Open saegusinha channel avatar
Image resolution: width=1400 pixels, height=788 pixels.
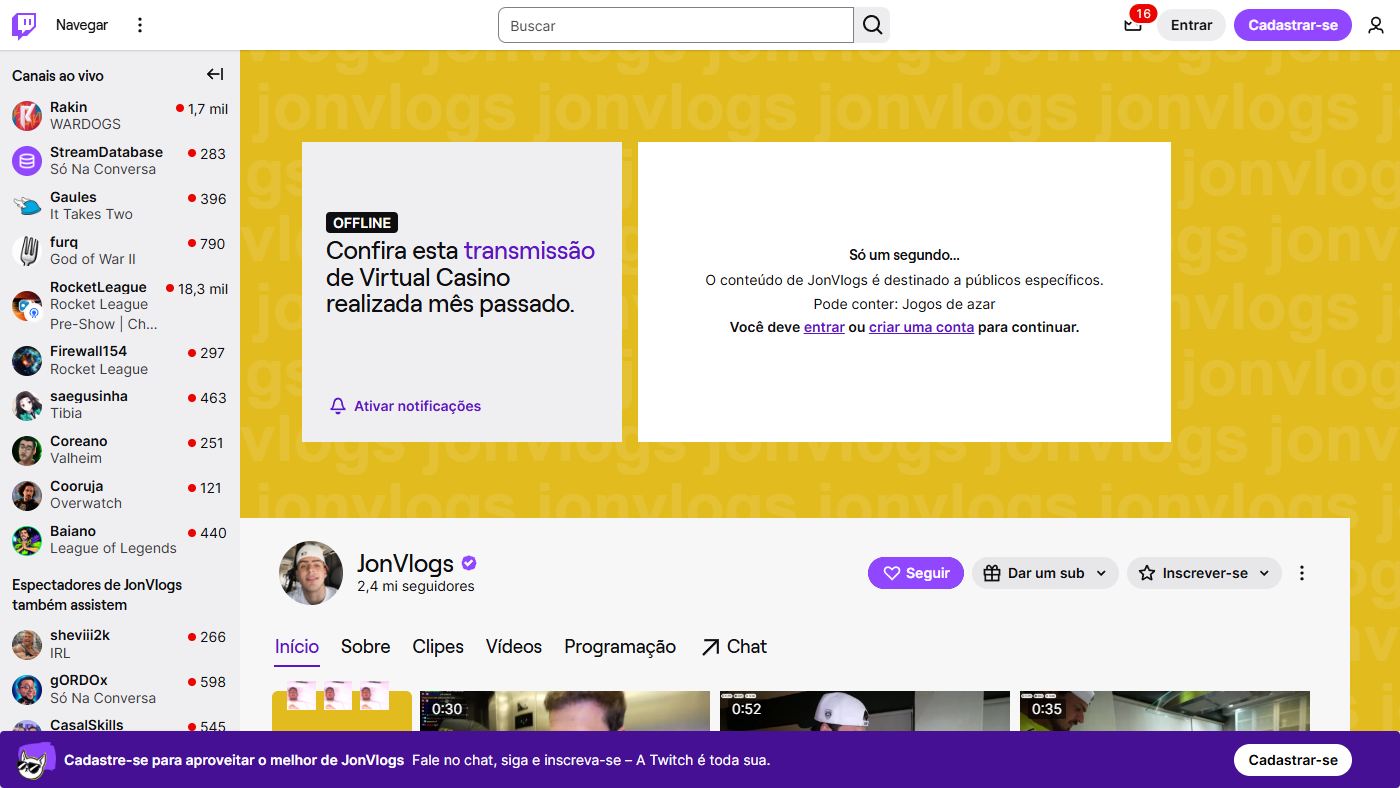(x=27, y=405)
